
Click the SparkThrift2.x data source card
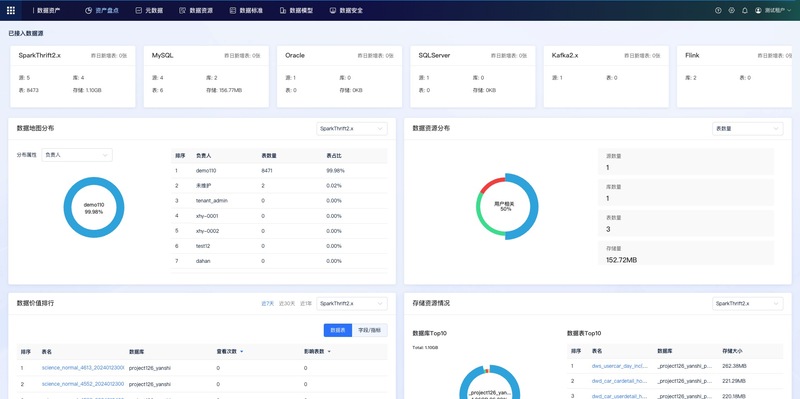73,77
